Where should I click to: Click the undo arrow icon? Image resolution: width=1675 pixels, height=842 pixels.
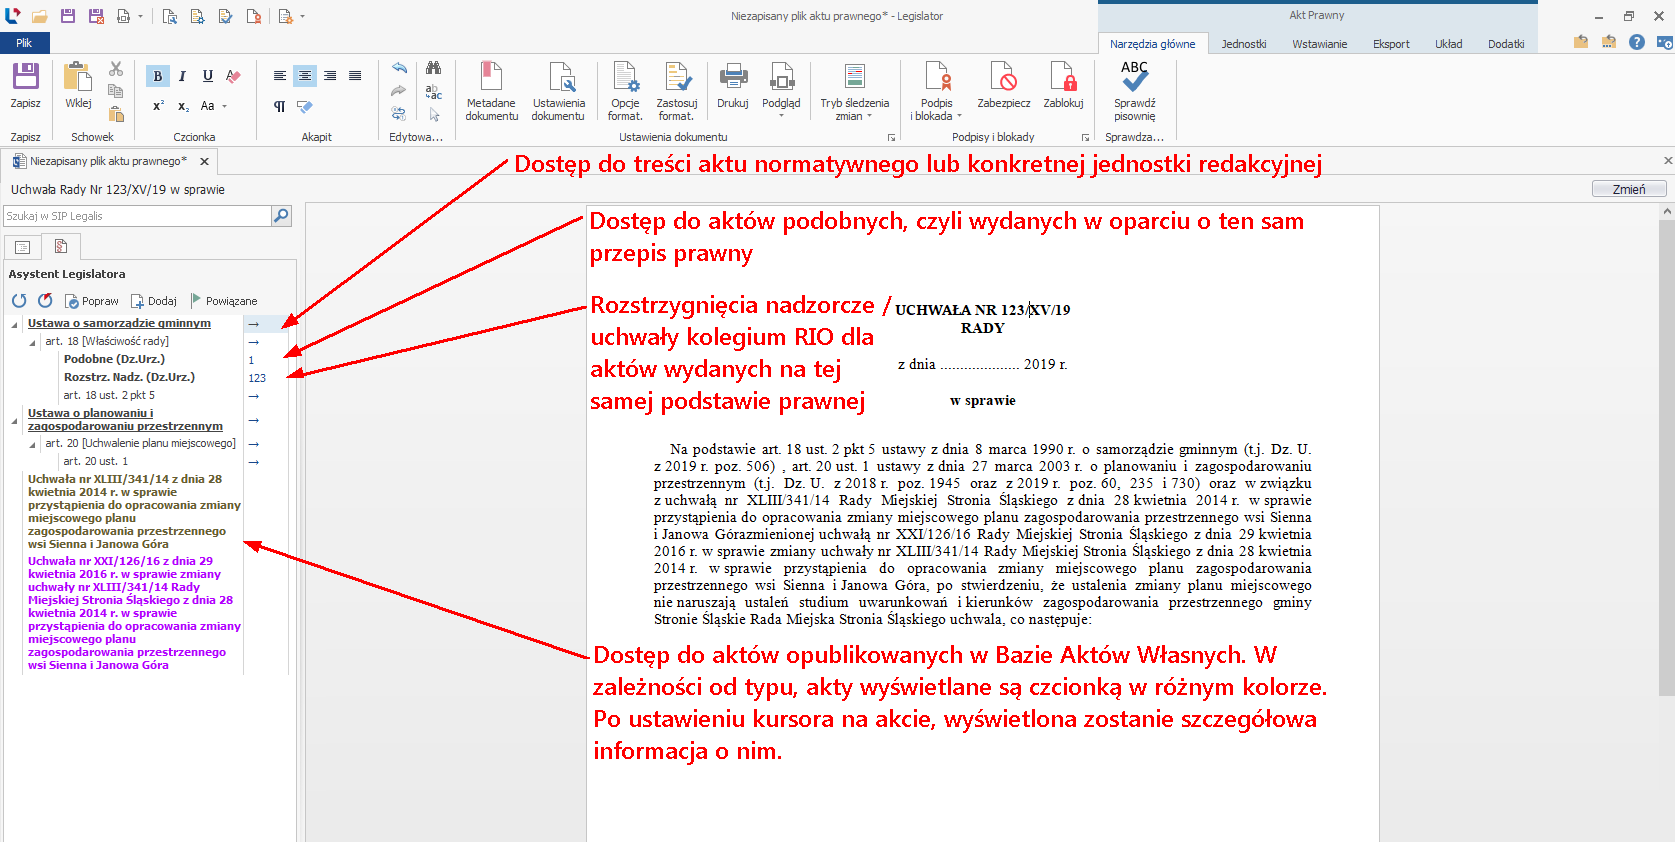click(x=399, y=68)
